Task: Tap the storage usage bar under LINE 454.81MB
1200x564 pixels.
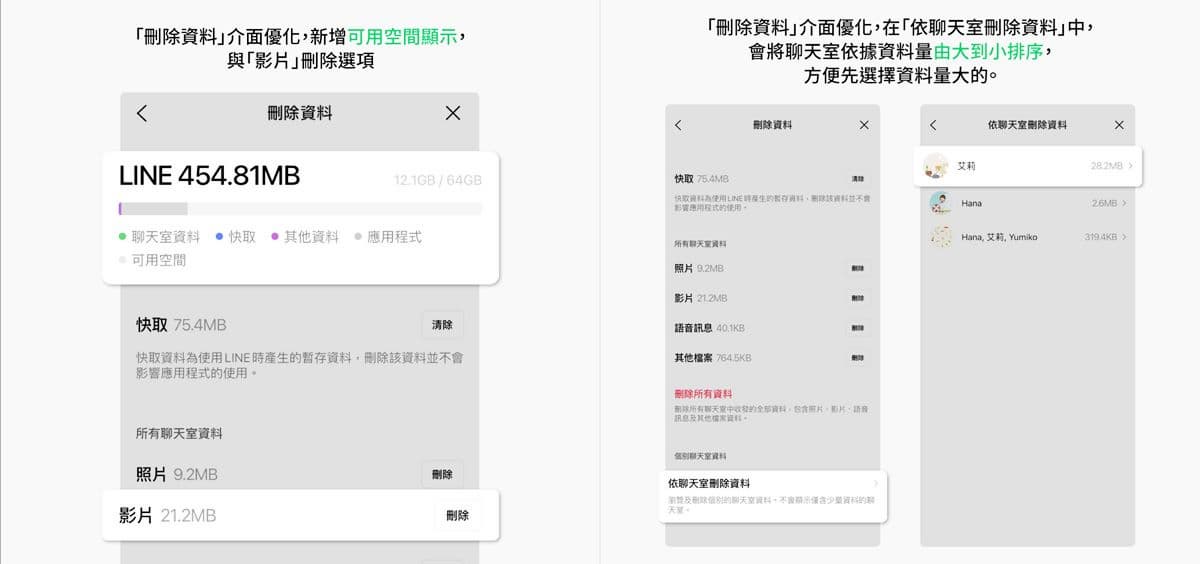Action: pos(300,209)
